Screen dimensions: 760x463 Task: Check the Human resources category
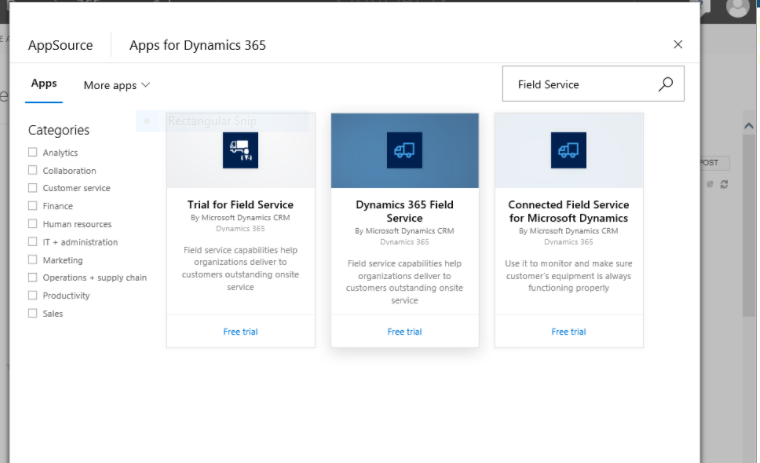point(32,224)
